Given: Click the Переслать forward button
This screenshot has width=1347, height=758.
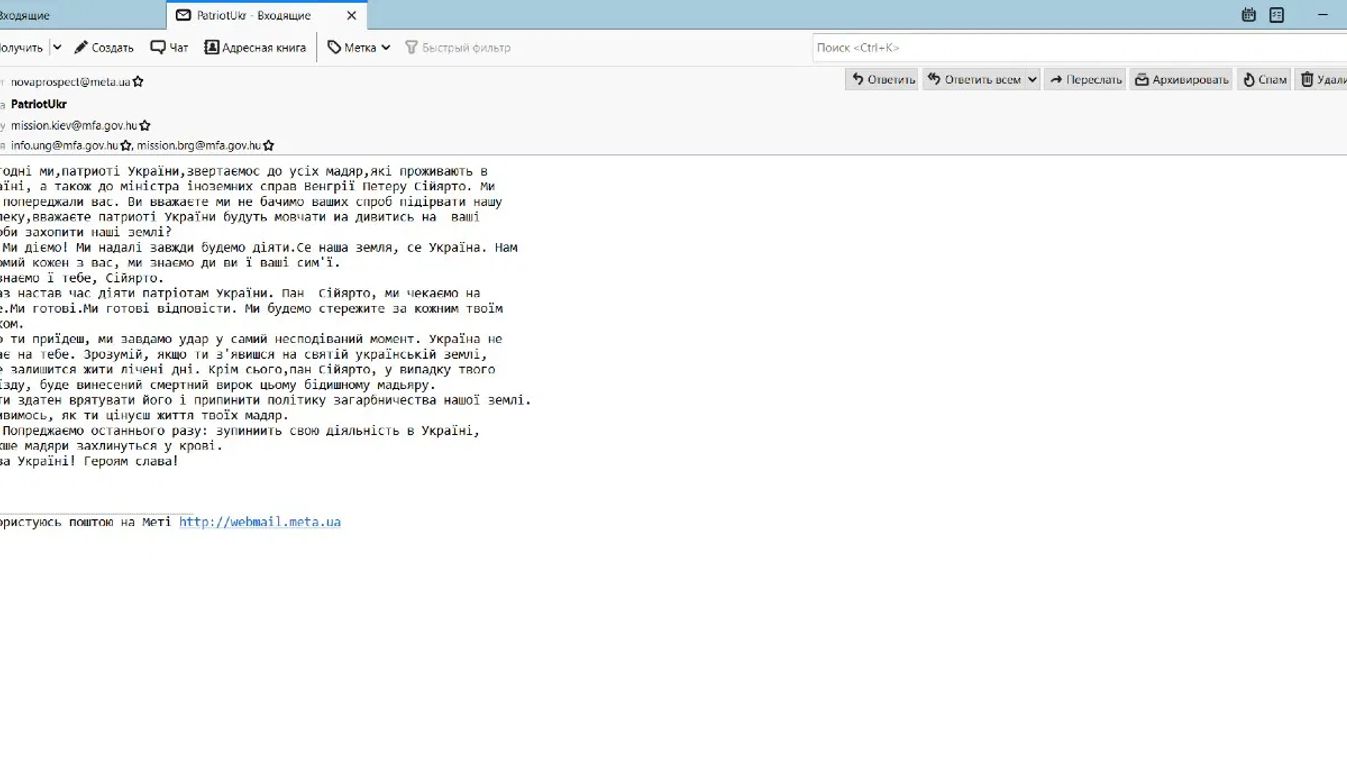Looking at the screenshot, I should [x=1085, y=80].
